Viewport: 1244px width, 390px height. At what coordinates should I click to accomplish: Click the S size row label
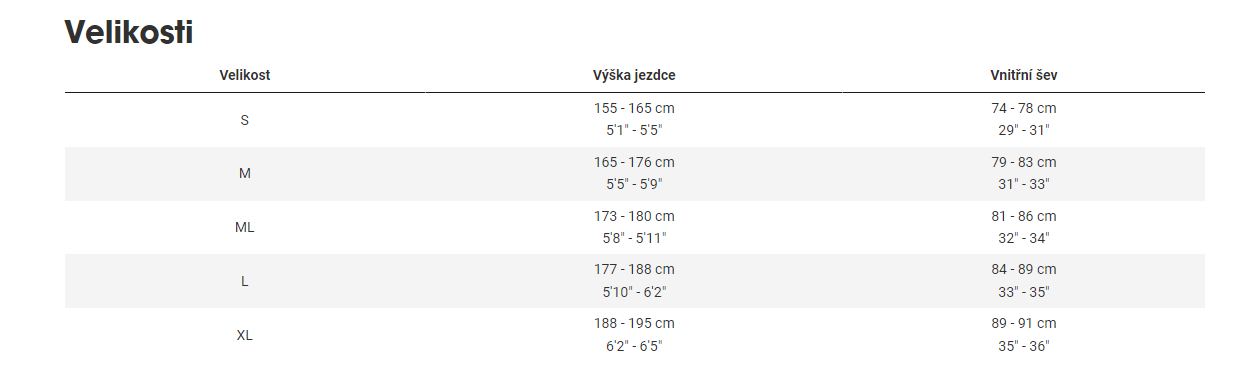244,120
